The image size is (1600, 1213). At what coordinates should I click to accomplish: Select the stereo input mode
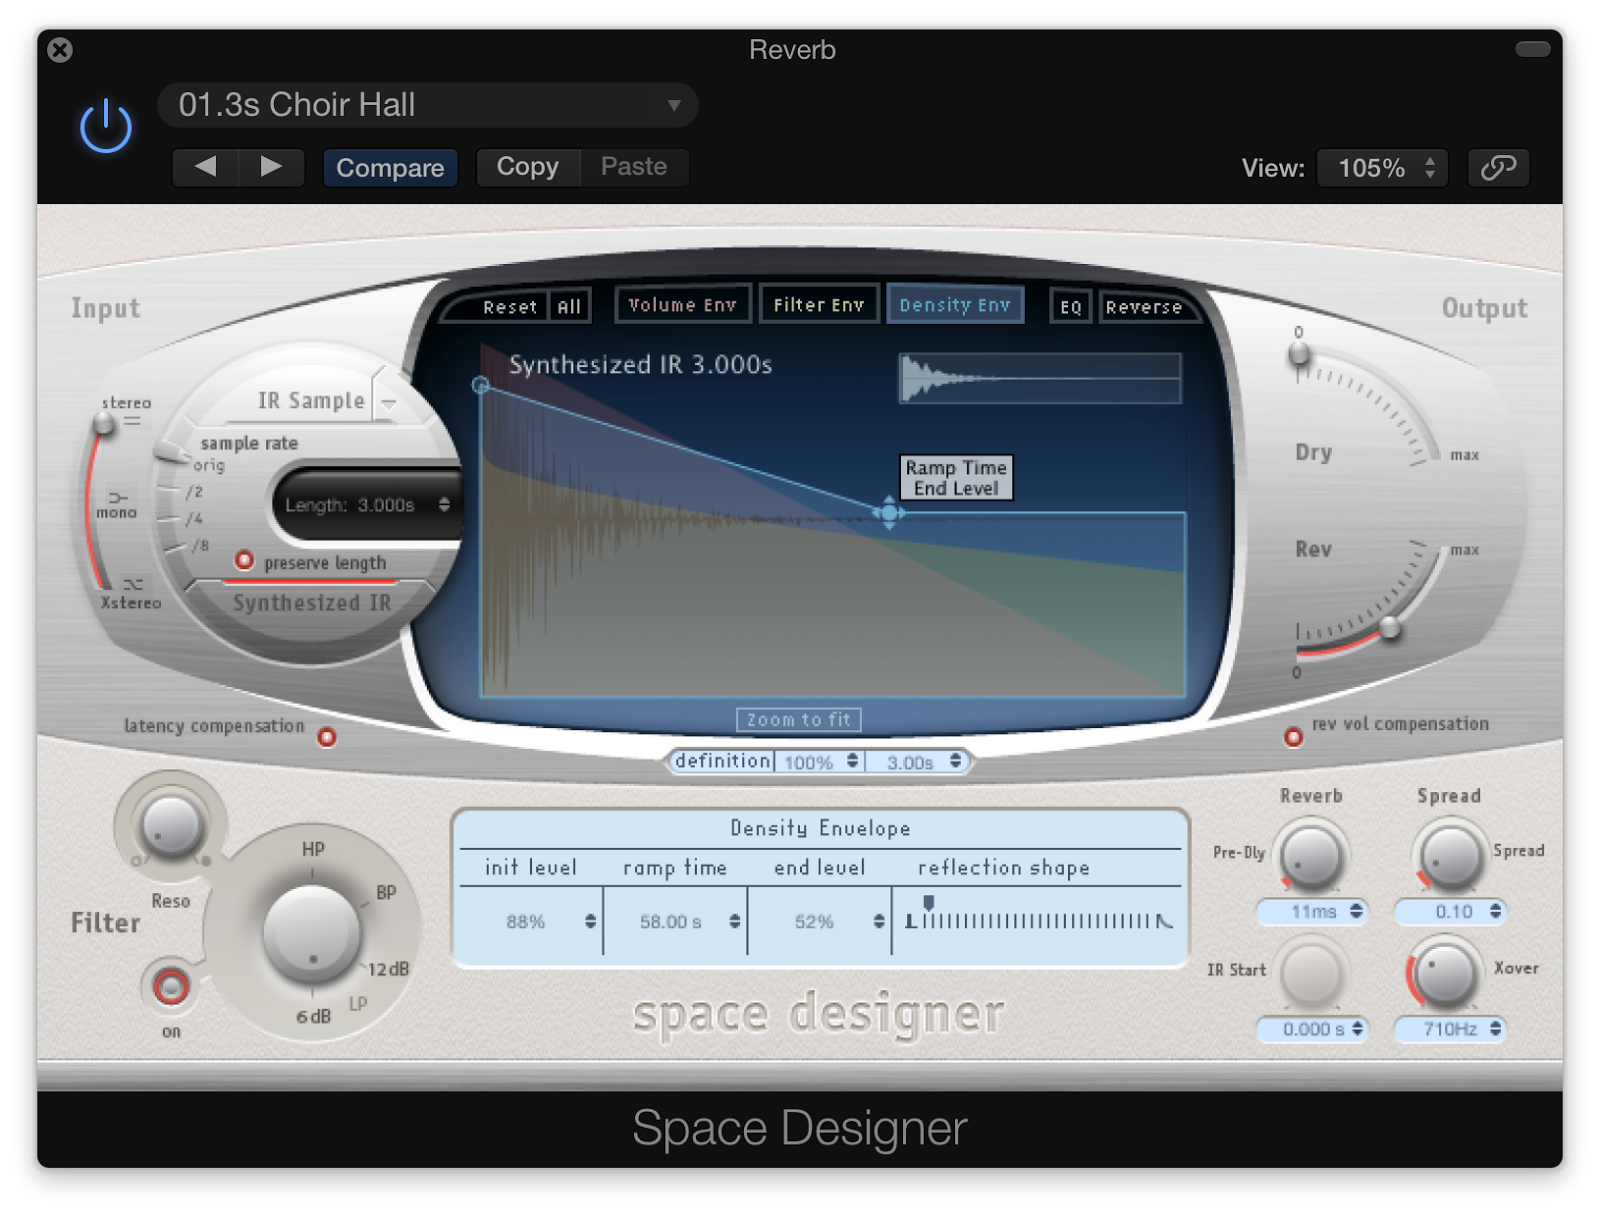(126, 403)
